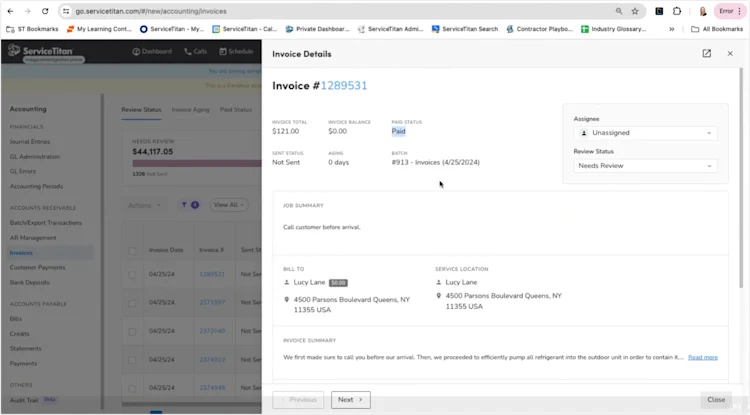750x415 pixels.
Task: Open Contractor Playbo... bookmark
Action: click(540, 29)
